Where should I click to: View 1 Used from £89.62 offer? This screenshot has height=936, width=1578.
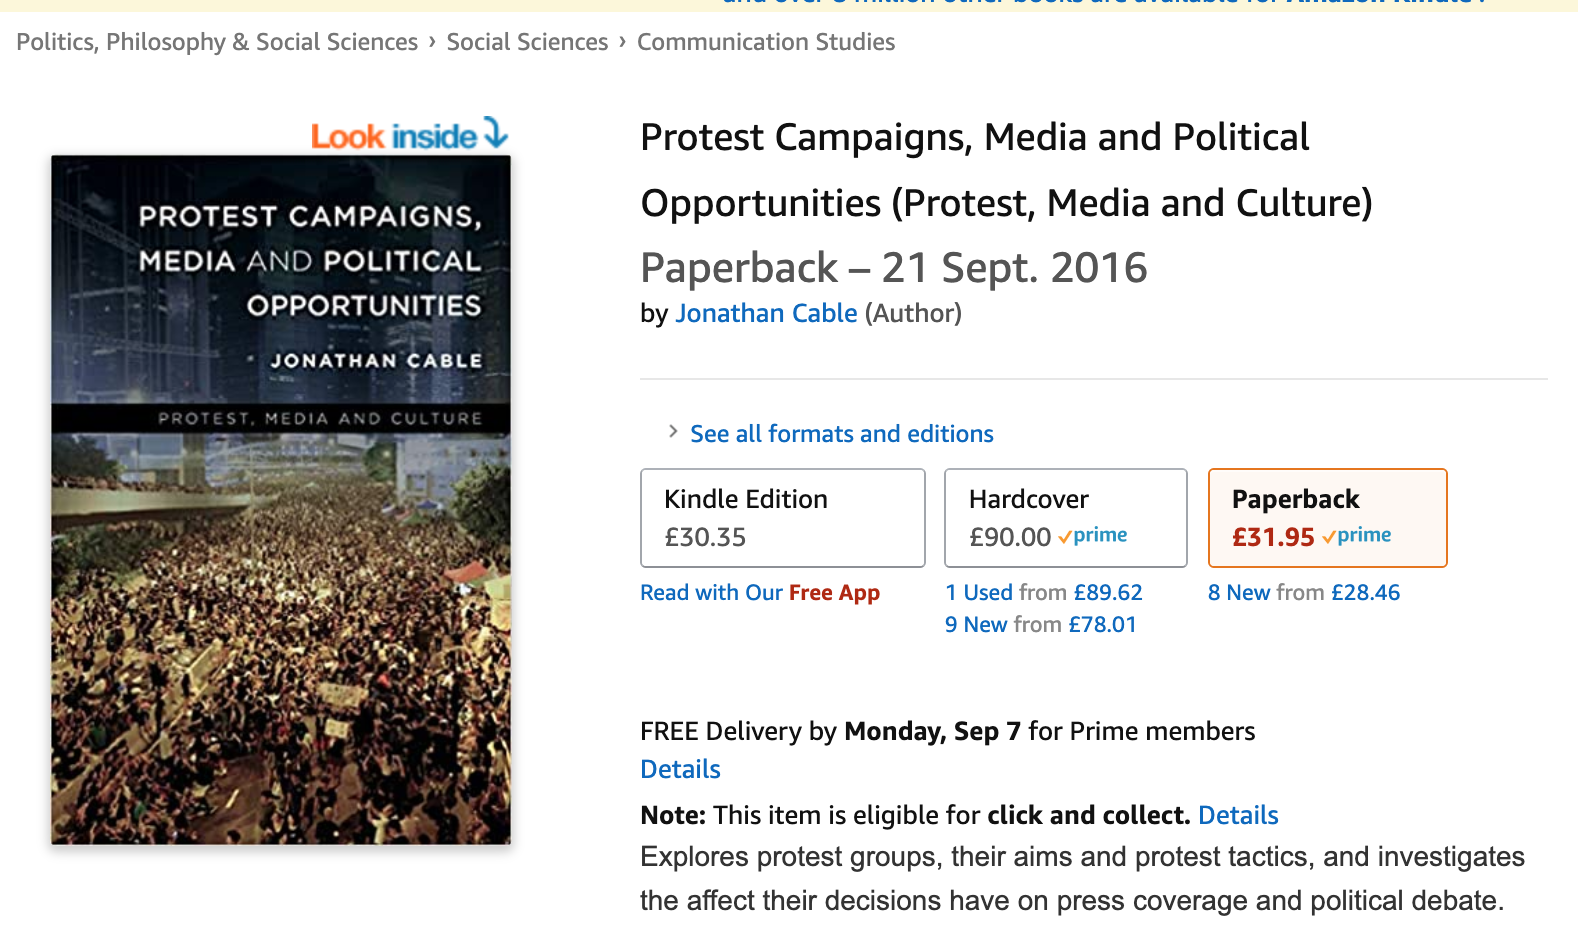coord(1043,593)
